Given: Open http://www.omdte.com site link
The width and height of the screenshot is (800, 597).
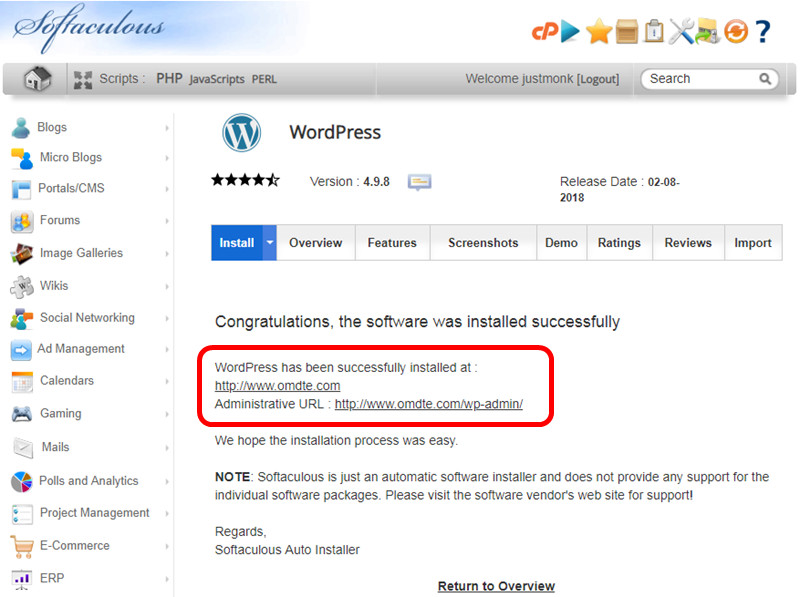Looking at the screenshot, I should (278, 386).
